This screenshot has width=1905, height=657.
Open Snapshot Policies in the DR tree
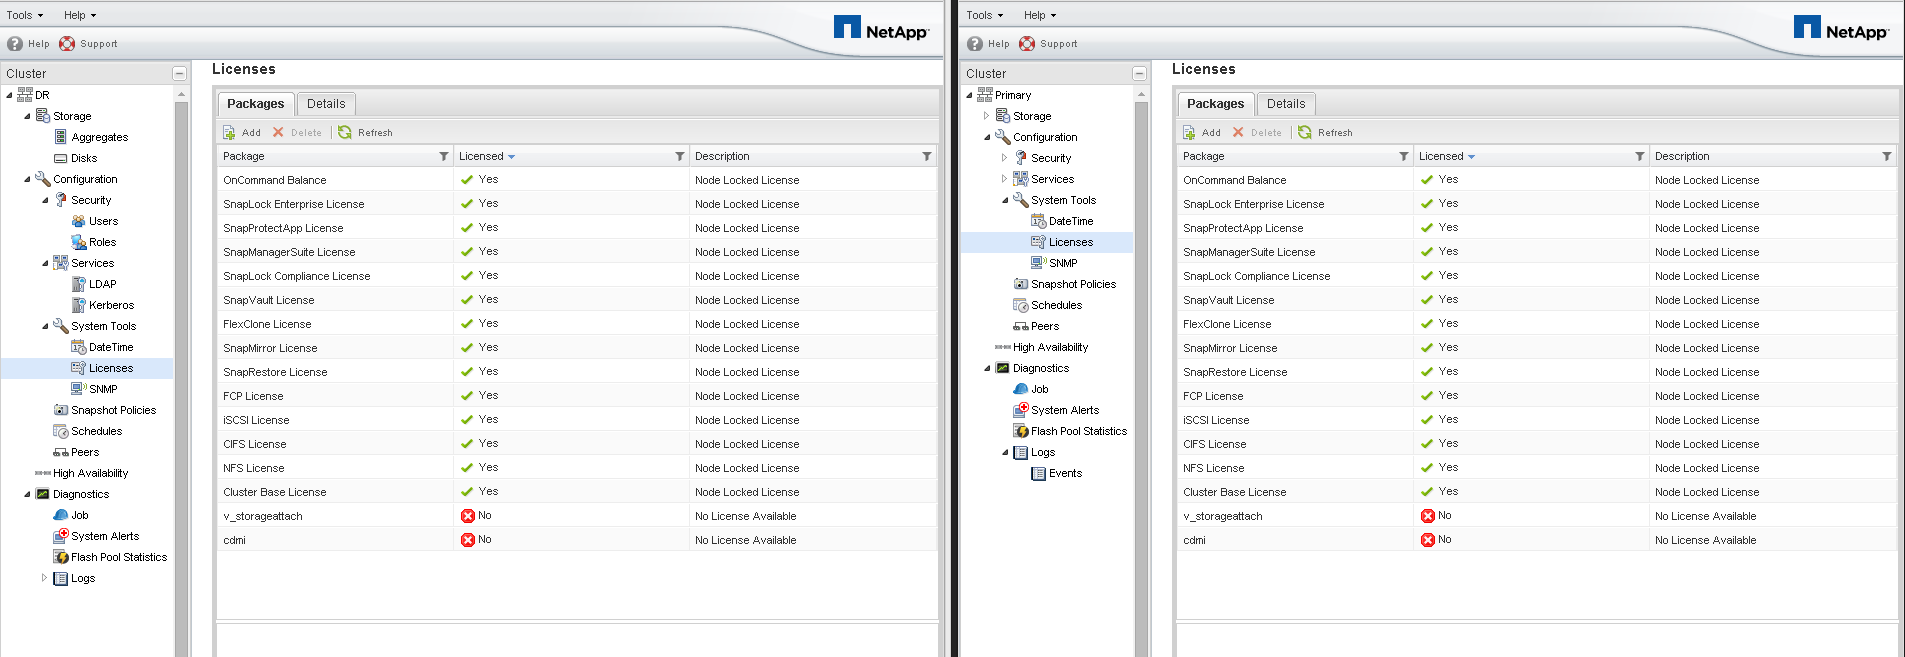pos(113,410)
